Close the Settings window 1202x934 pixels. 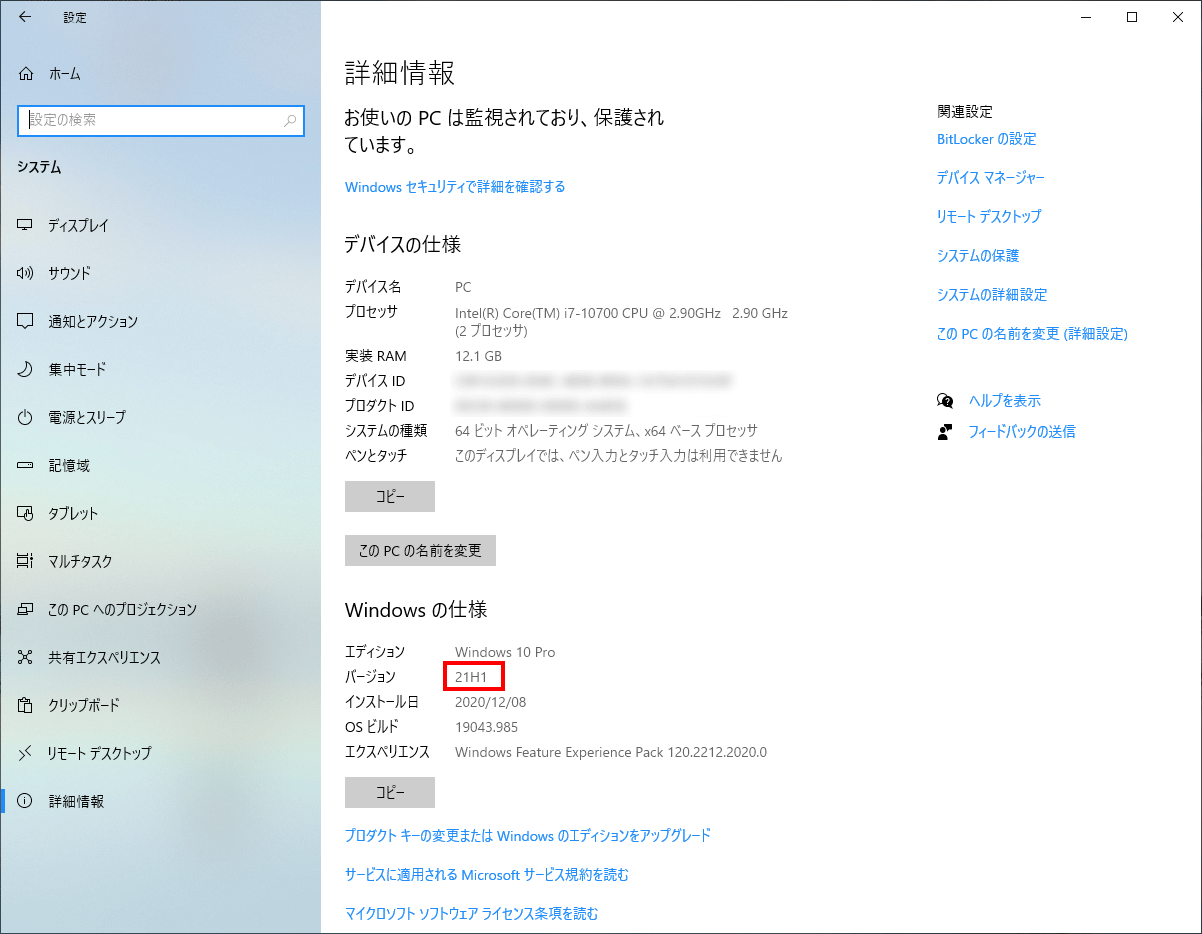pos(1178,17)
